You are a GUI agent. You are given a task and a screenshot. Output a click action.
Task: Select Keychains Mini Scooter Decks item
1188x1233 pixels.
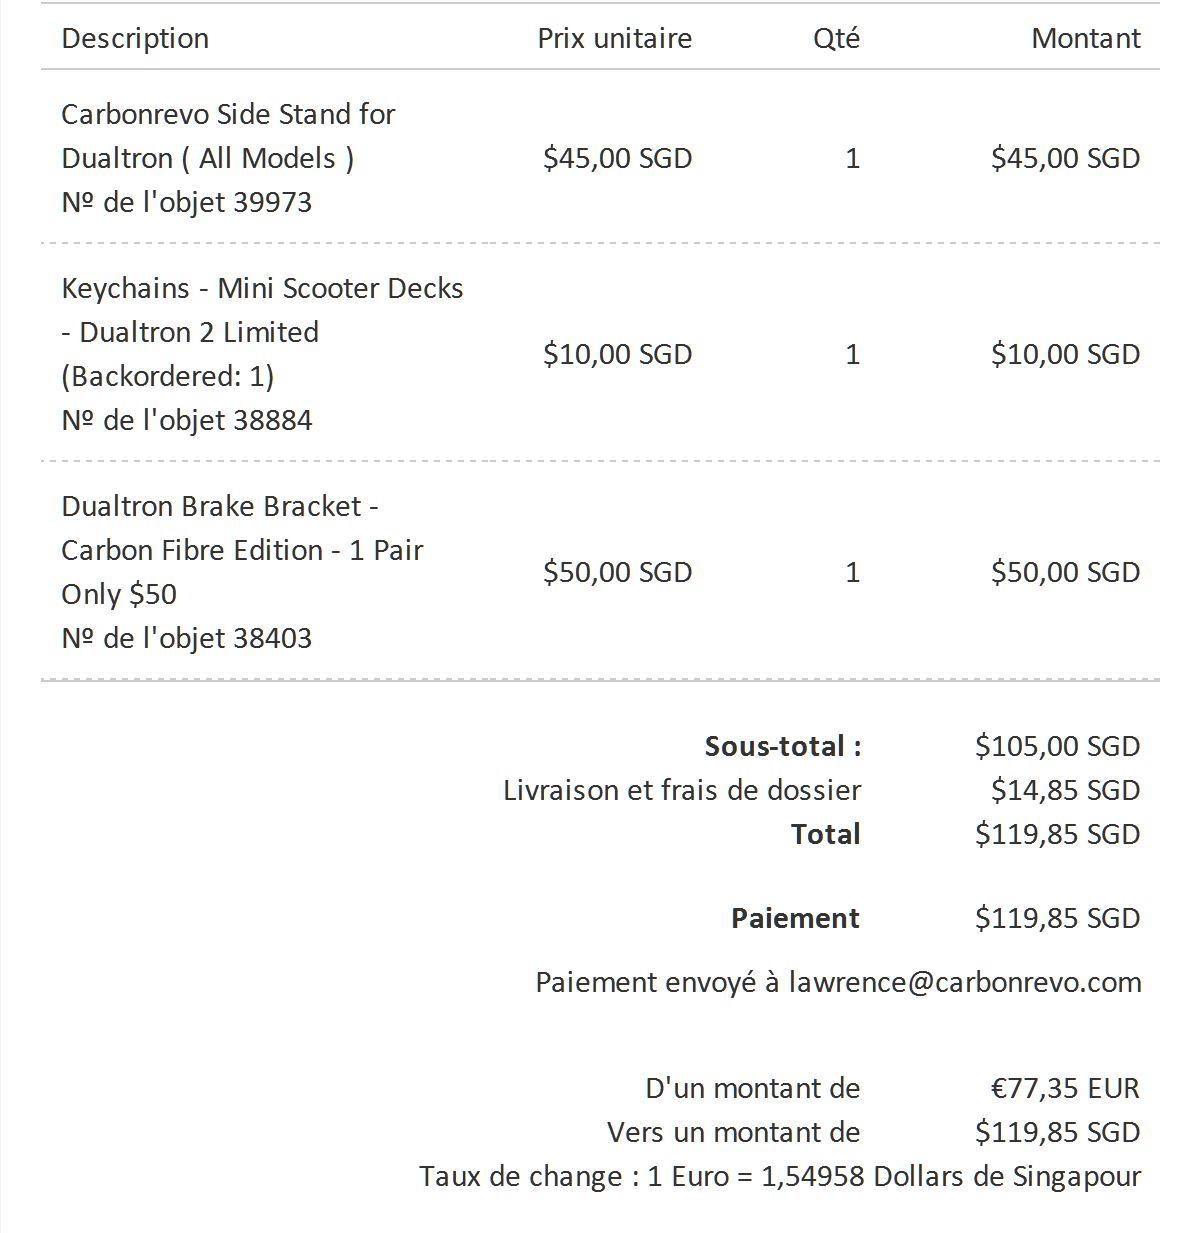262,332
